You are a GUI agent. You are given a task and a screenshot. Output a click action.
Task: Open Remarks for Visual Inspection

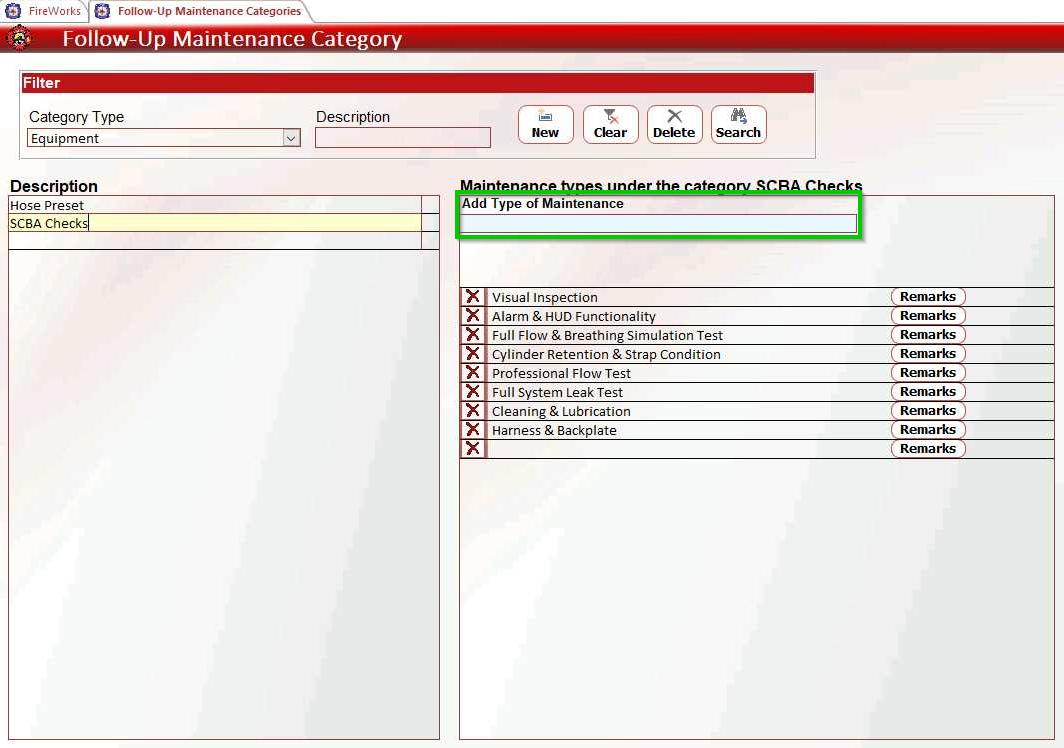pos(927,296)
